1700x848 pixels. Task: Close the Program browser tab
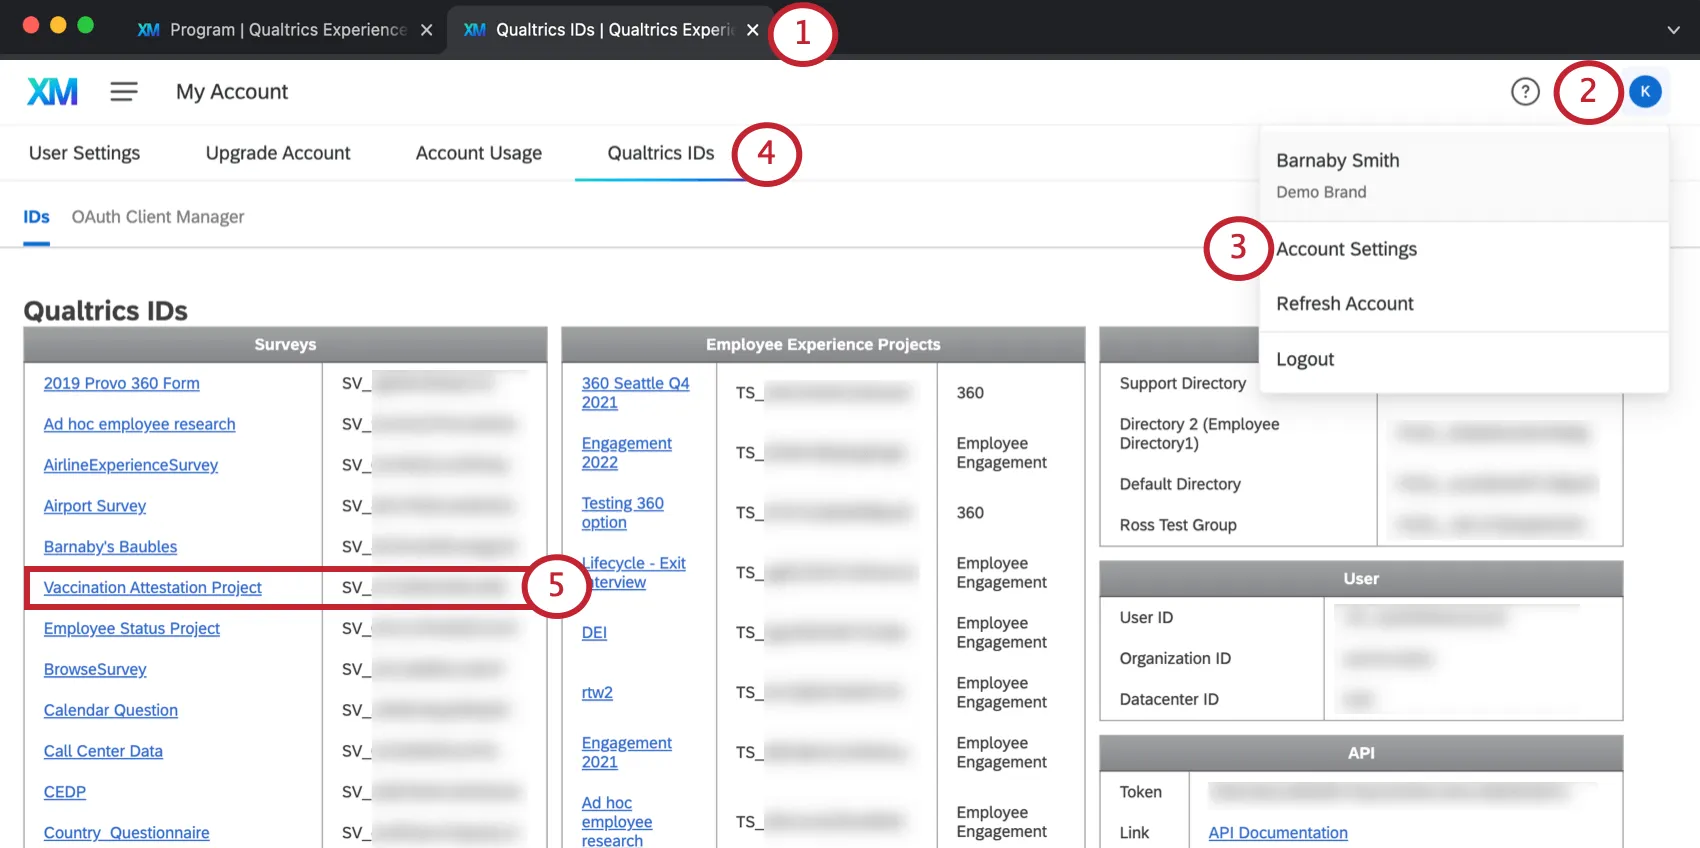427,30
